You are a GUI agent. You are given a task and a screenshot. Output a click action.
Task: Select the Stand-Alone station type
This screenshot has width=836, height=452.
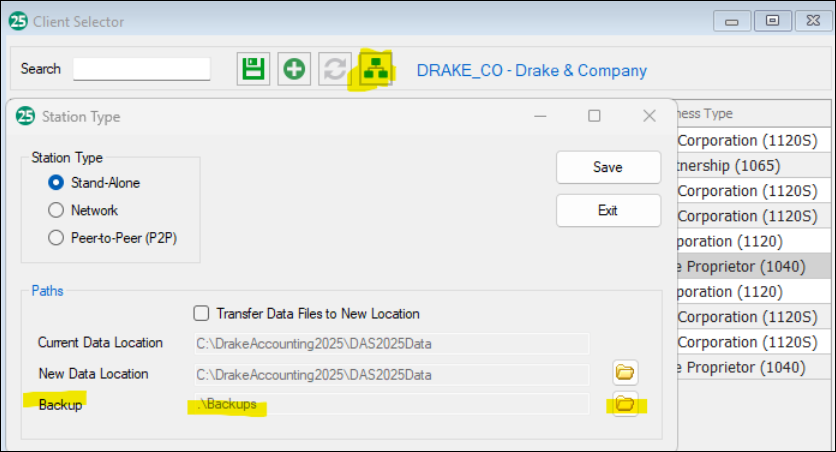coord(94,183)
